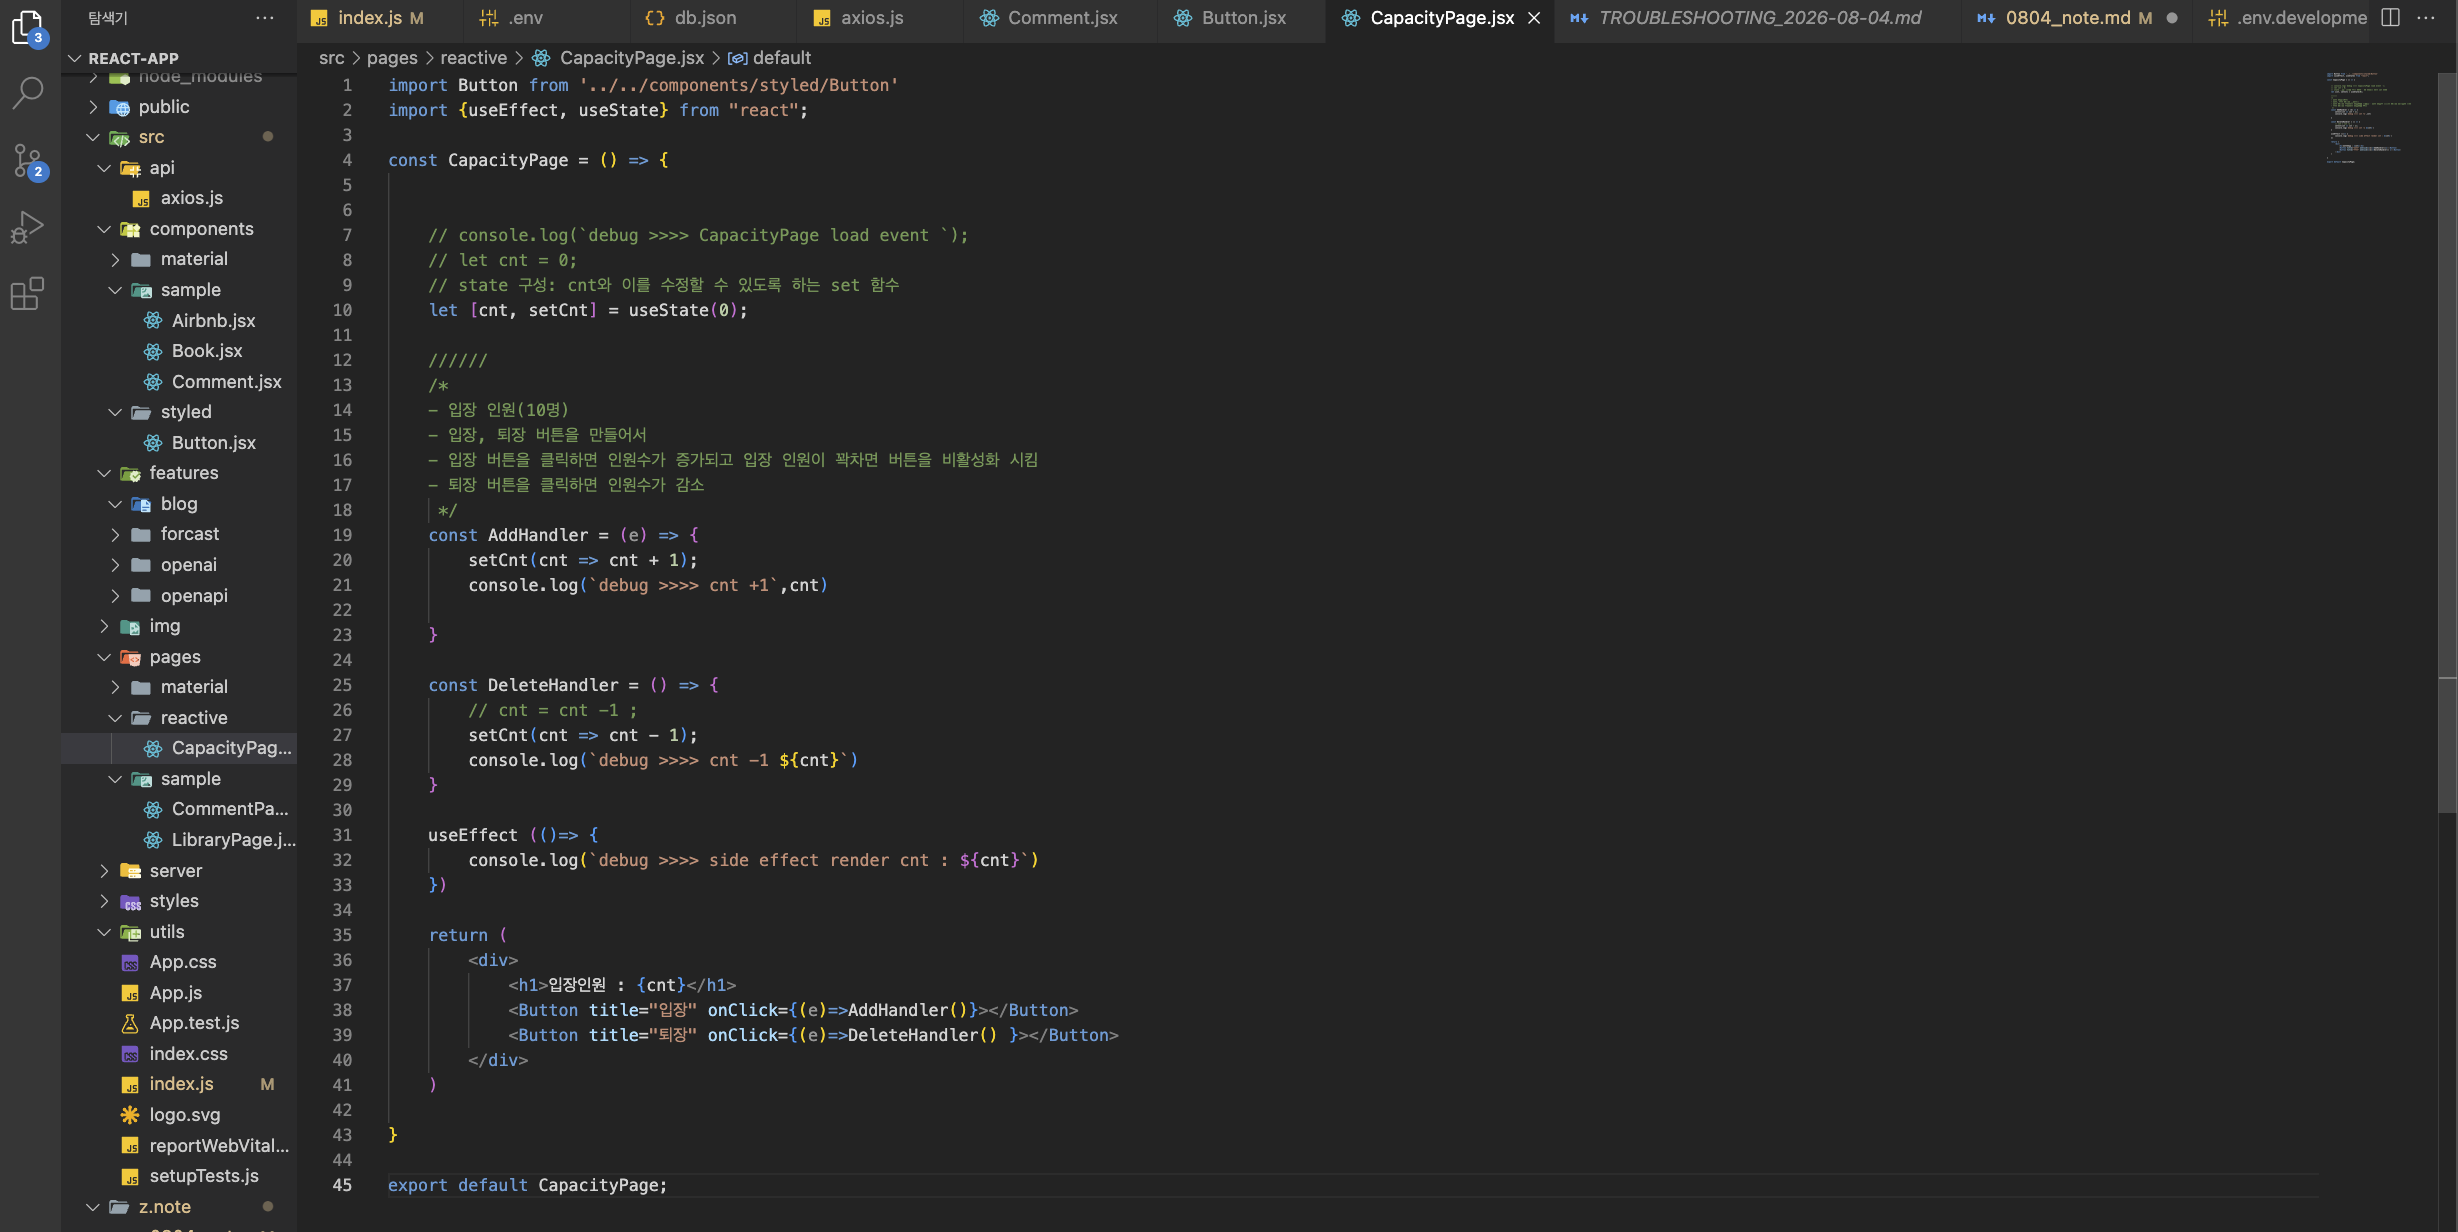Click line number 45 in gutter

coord(342,1185)
